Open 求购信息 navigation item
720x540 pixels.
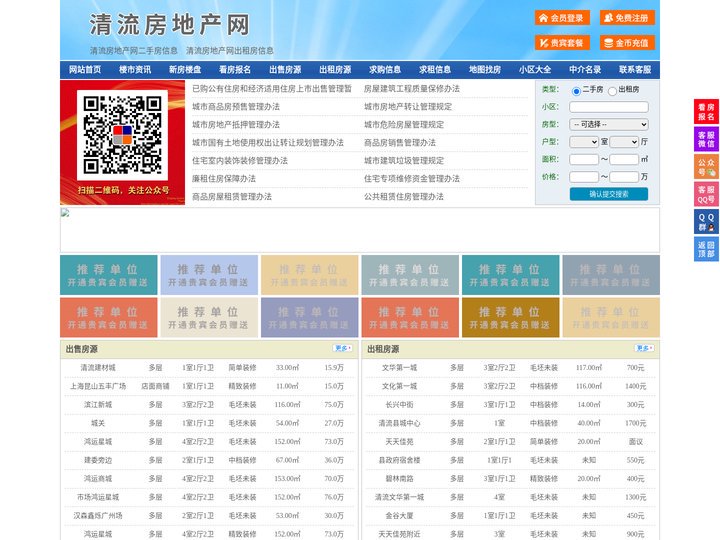click(x=385, y=70)
